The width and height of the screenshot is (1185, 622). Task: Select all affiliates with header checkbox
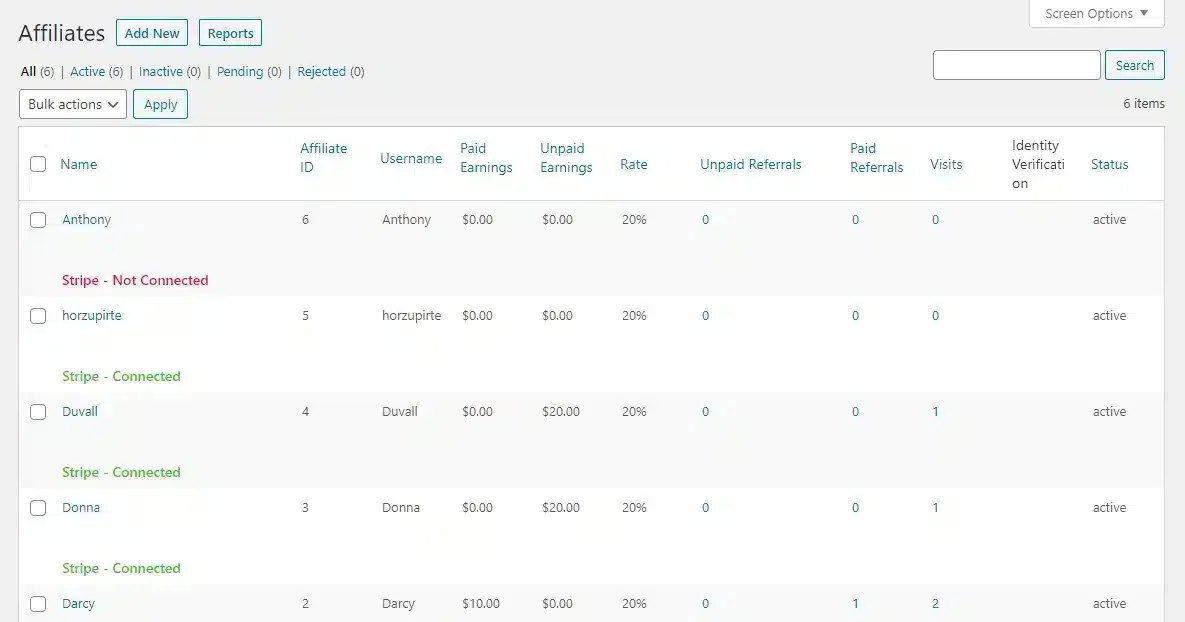pyautogui.click(x=38, y=164)
